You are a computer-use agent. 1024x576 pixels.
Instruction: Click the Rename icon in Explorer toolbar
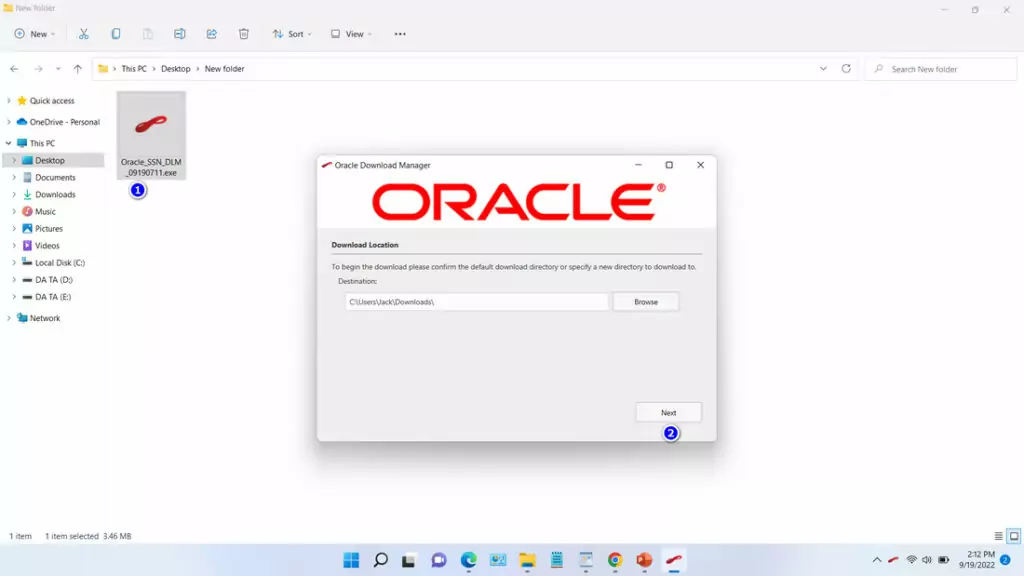pos(180,34)
